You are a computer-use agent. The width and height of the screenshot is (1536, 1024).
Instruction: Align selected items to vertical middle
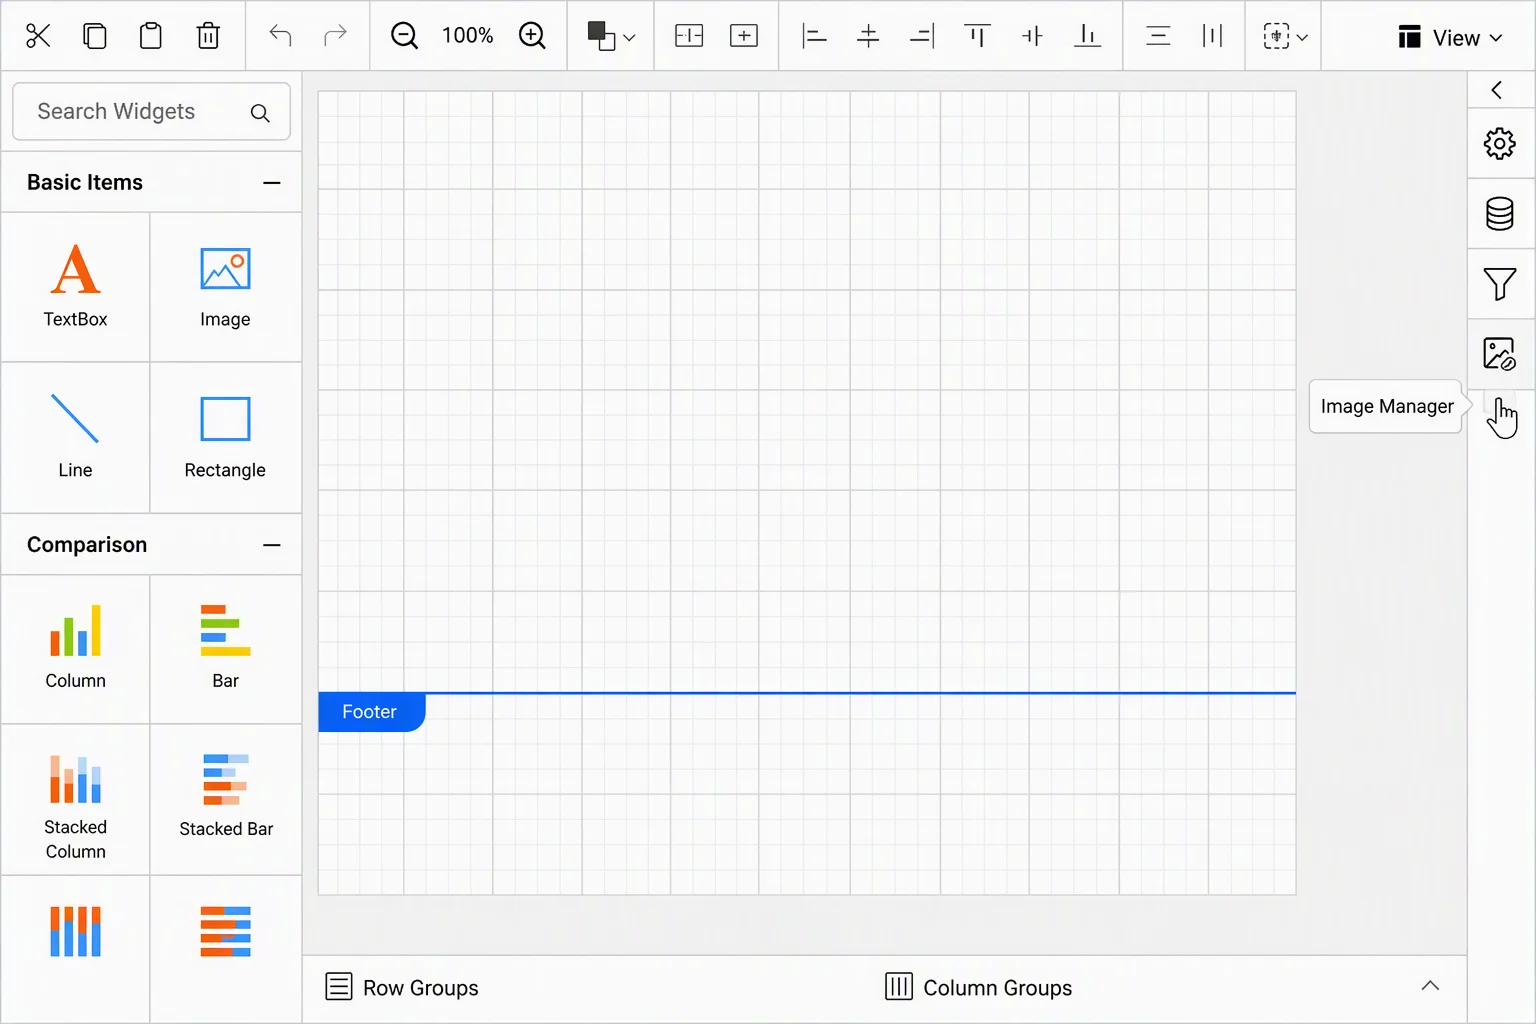pos(1032,36)
